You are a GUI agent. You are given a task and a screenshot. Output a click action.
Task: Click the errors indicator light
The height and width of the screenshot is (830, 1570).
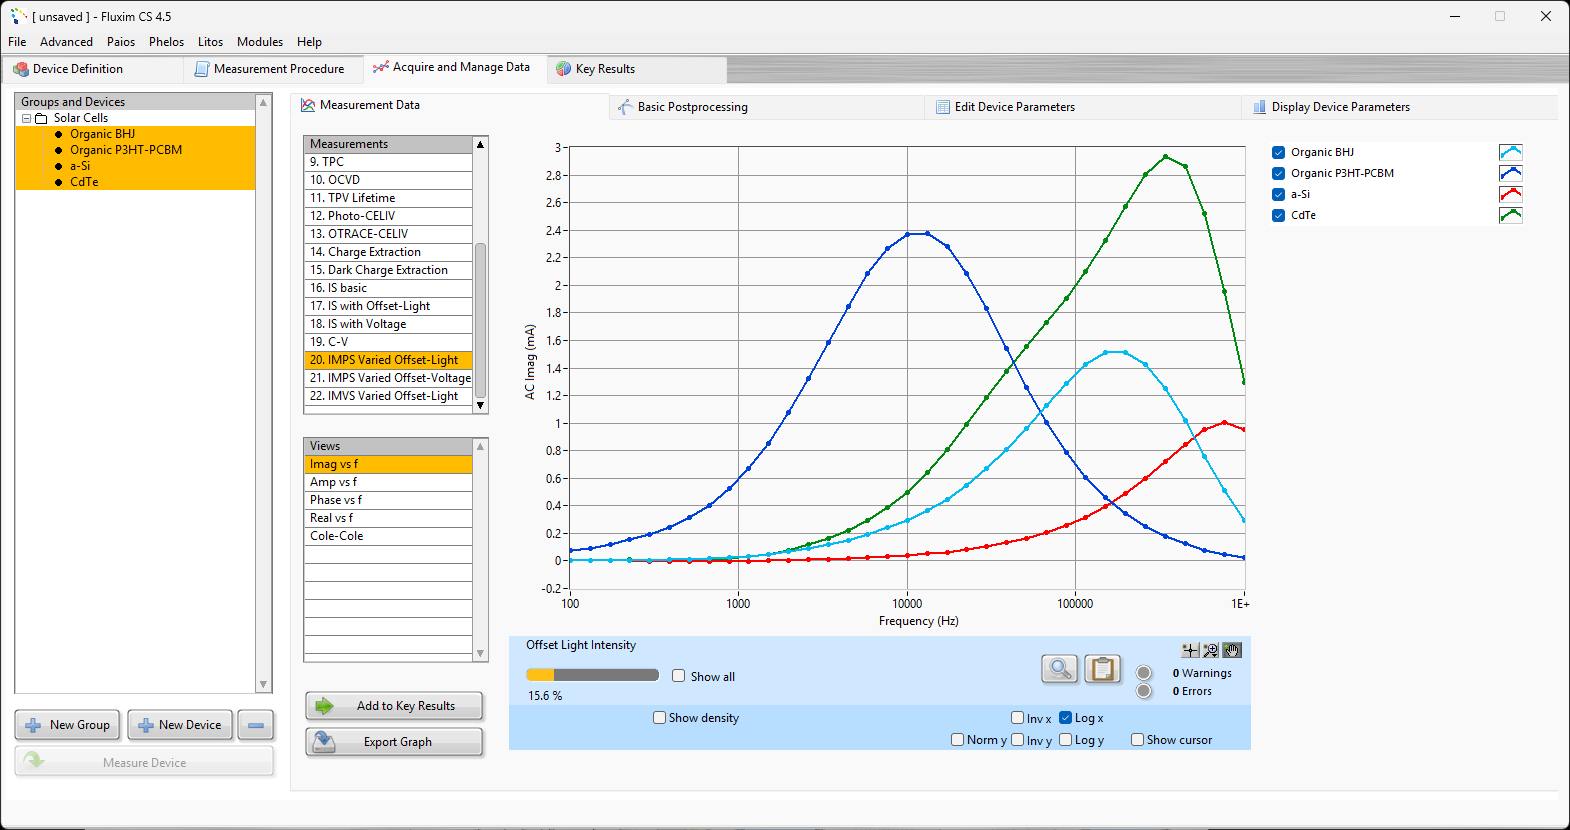coord(1144,691)
